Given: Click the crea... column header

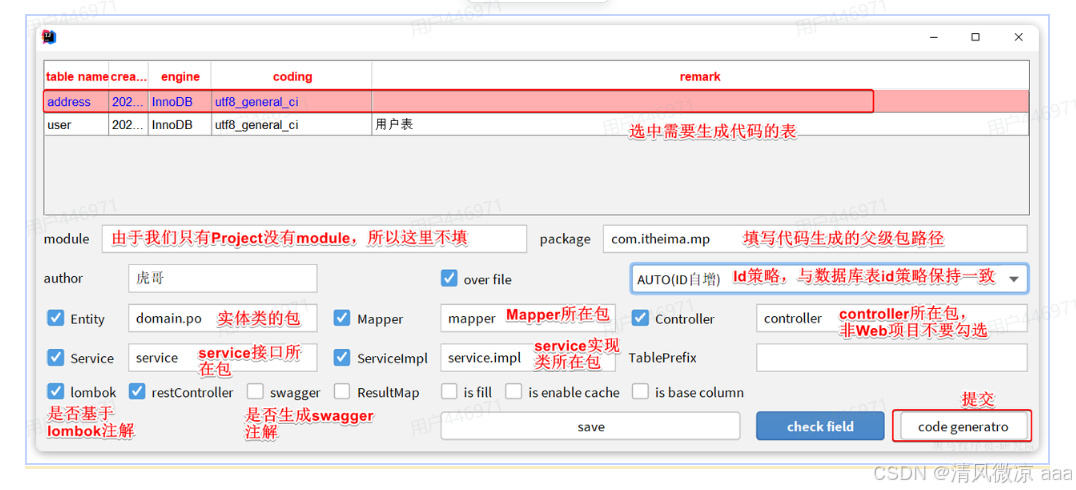Looking at the screenshot, I should [x=128, y=76].
